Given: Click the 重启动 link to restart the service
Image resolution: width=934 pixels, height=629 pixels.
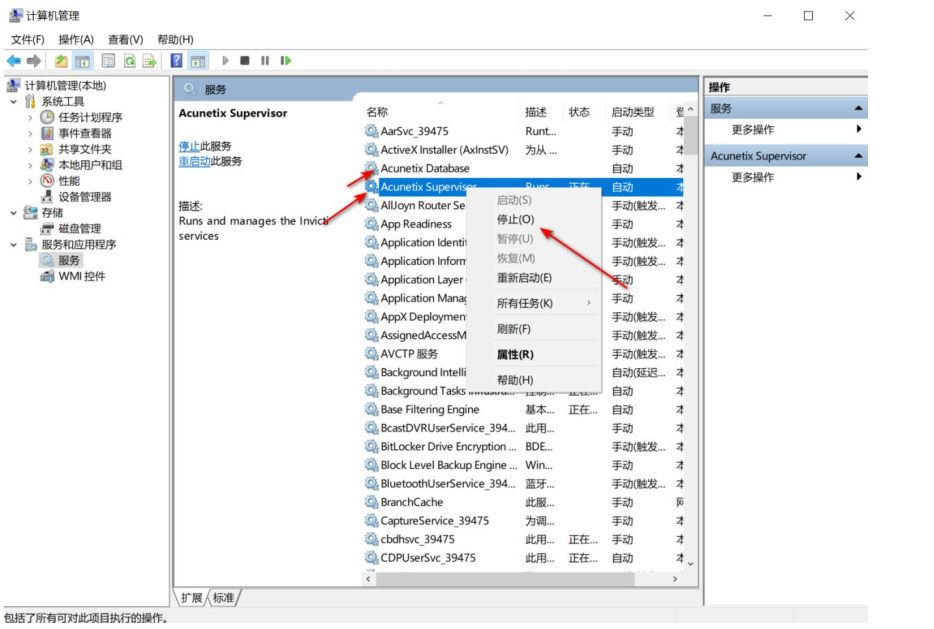Looking at the screenshot, I should click(x=194, y=161).
